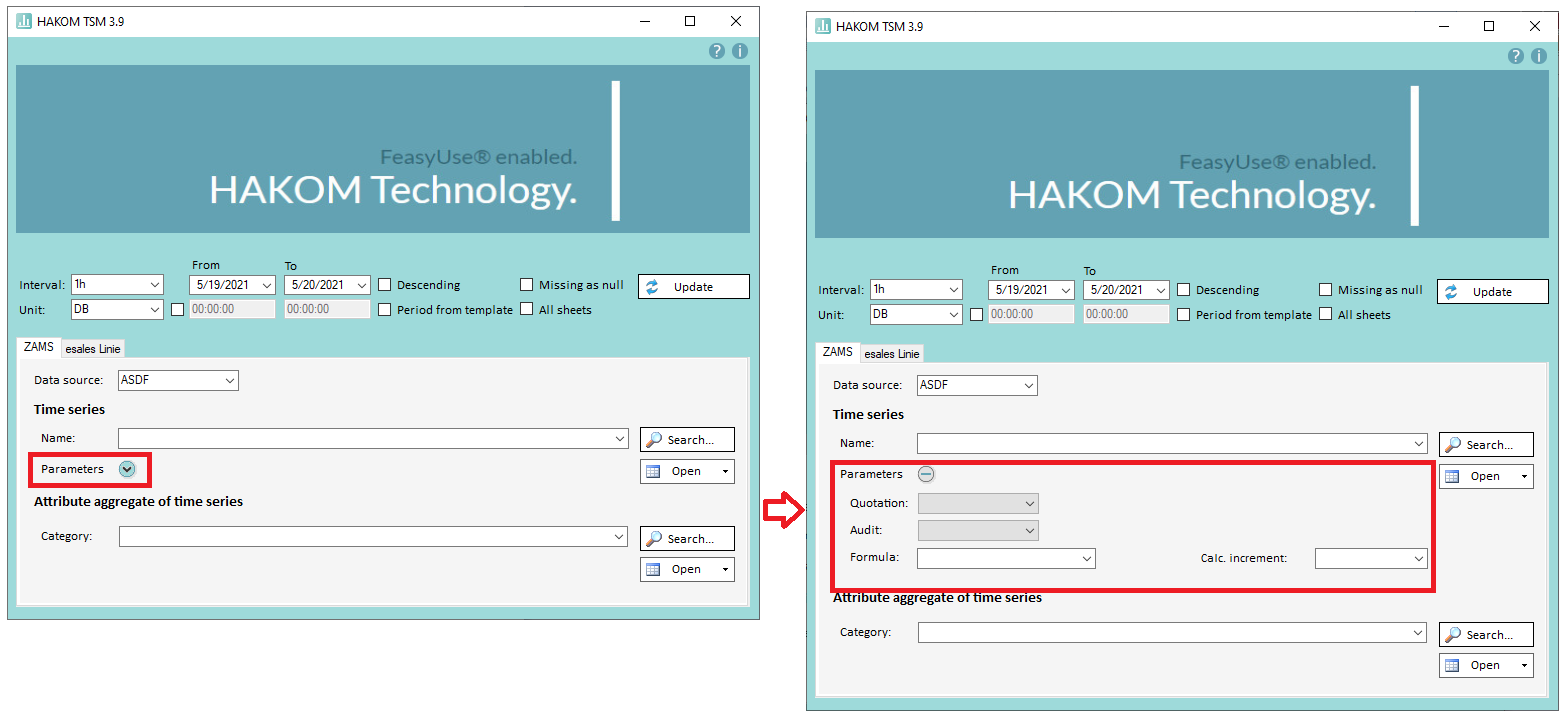Click HAKOM app icon in left window title bar
This screenshot has height=712, width=1565.
point(24,21)
